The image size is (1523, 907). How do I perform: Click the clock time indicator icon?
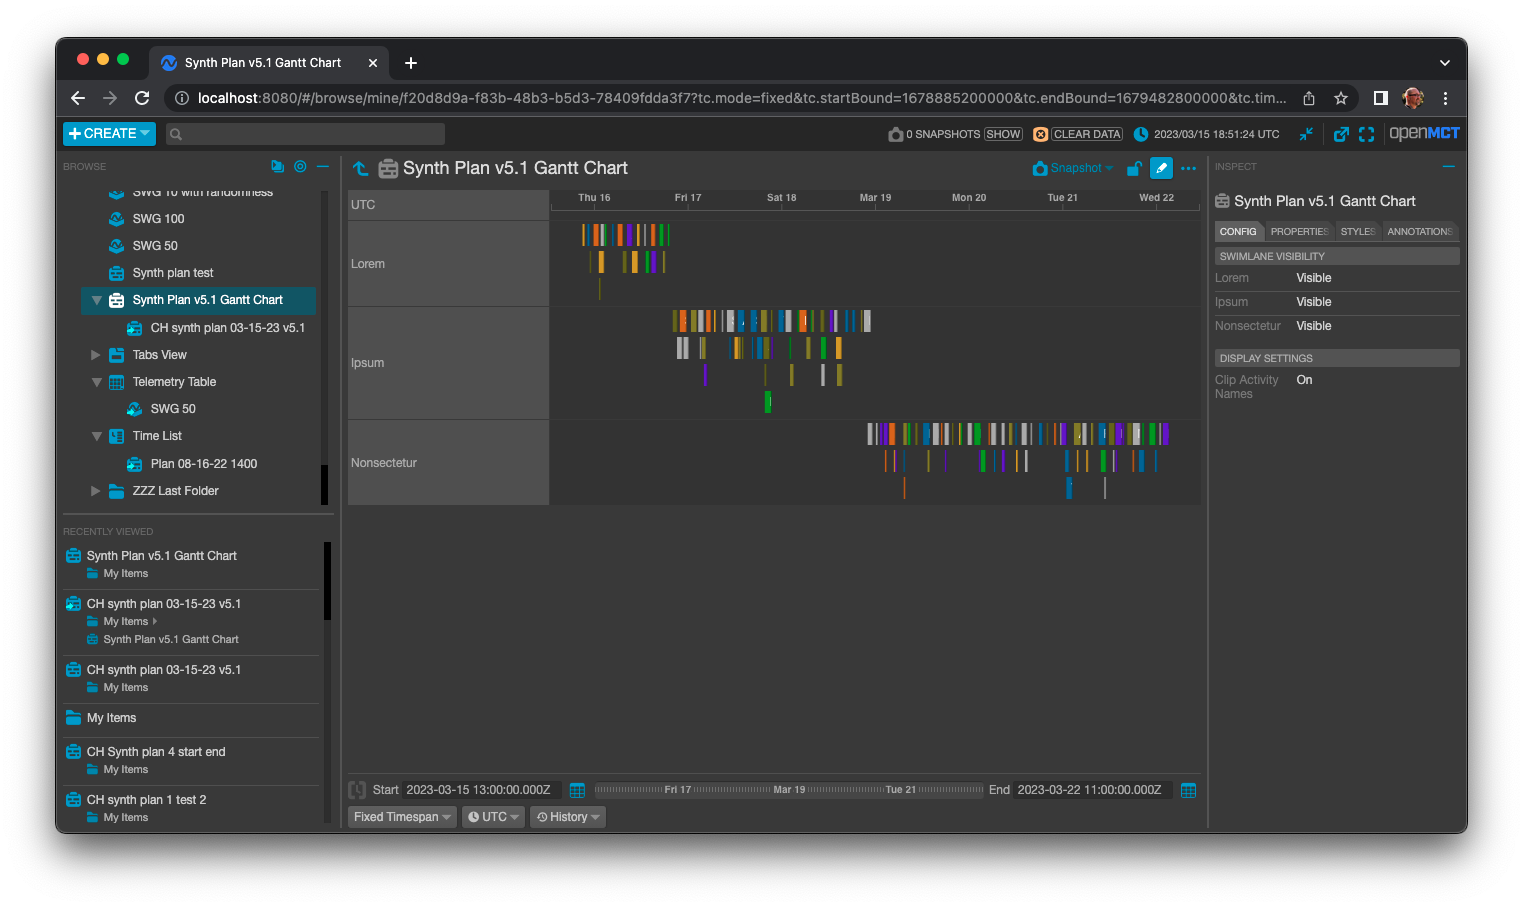pyautogui.click(x=1141, y=134)
